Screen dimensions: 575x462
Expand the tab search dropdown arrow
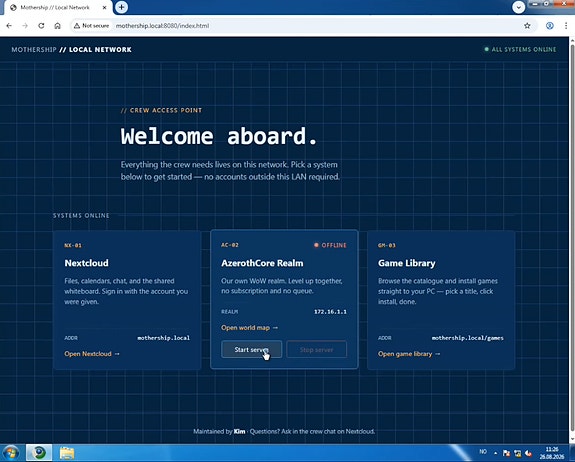click(518, 7)
